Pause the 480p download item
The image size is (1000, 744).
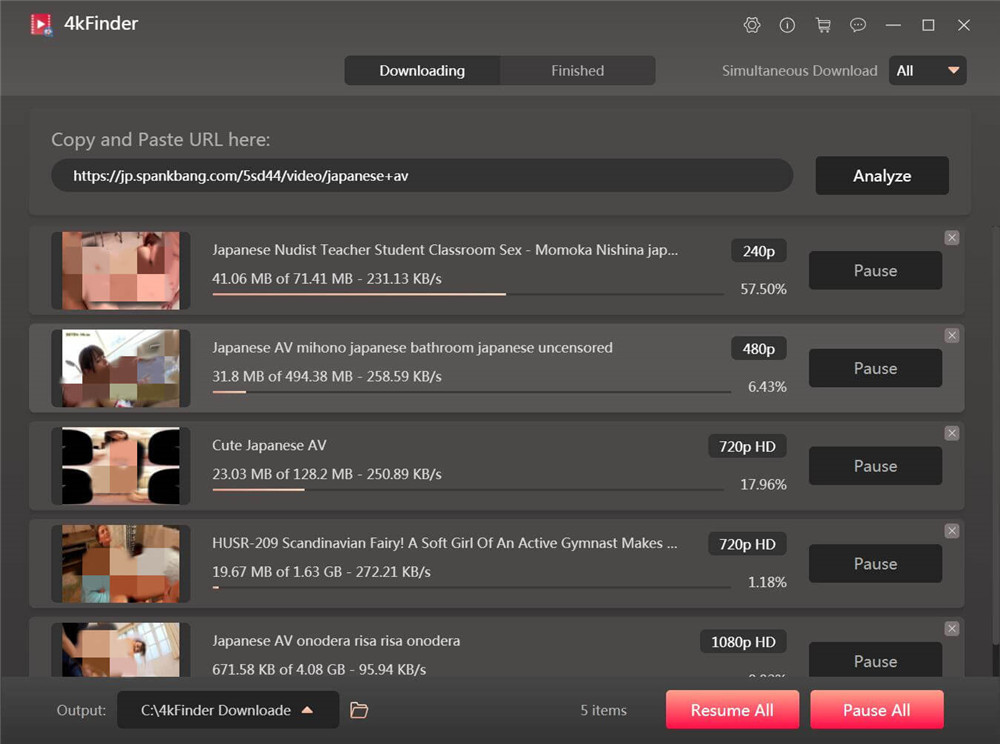(x=875, y=368)
